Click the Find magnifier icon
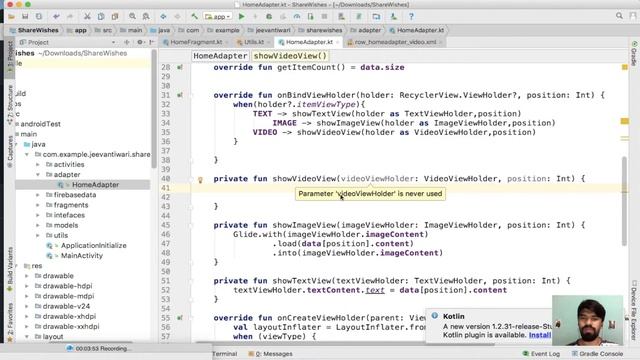This screenshot has height=360, width=640. pos(132,17)
